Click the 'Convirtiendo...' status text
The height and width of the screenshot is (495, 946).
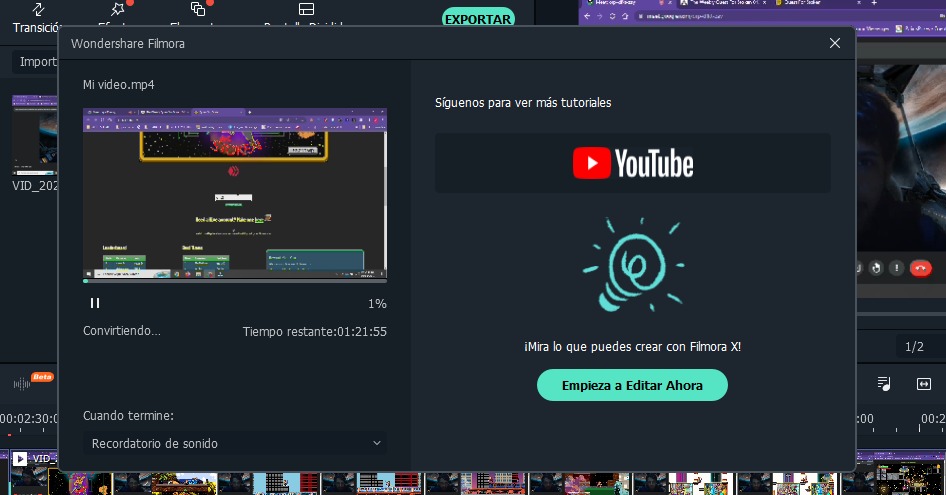tap(121, 331)
